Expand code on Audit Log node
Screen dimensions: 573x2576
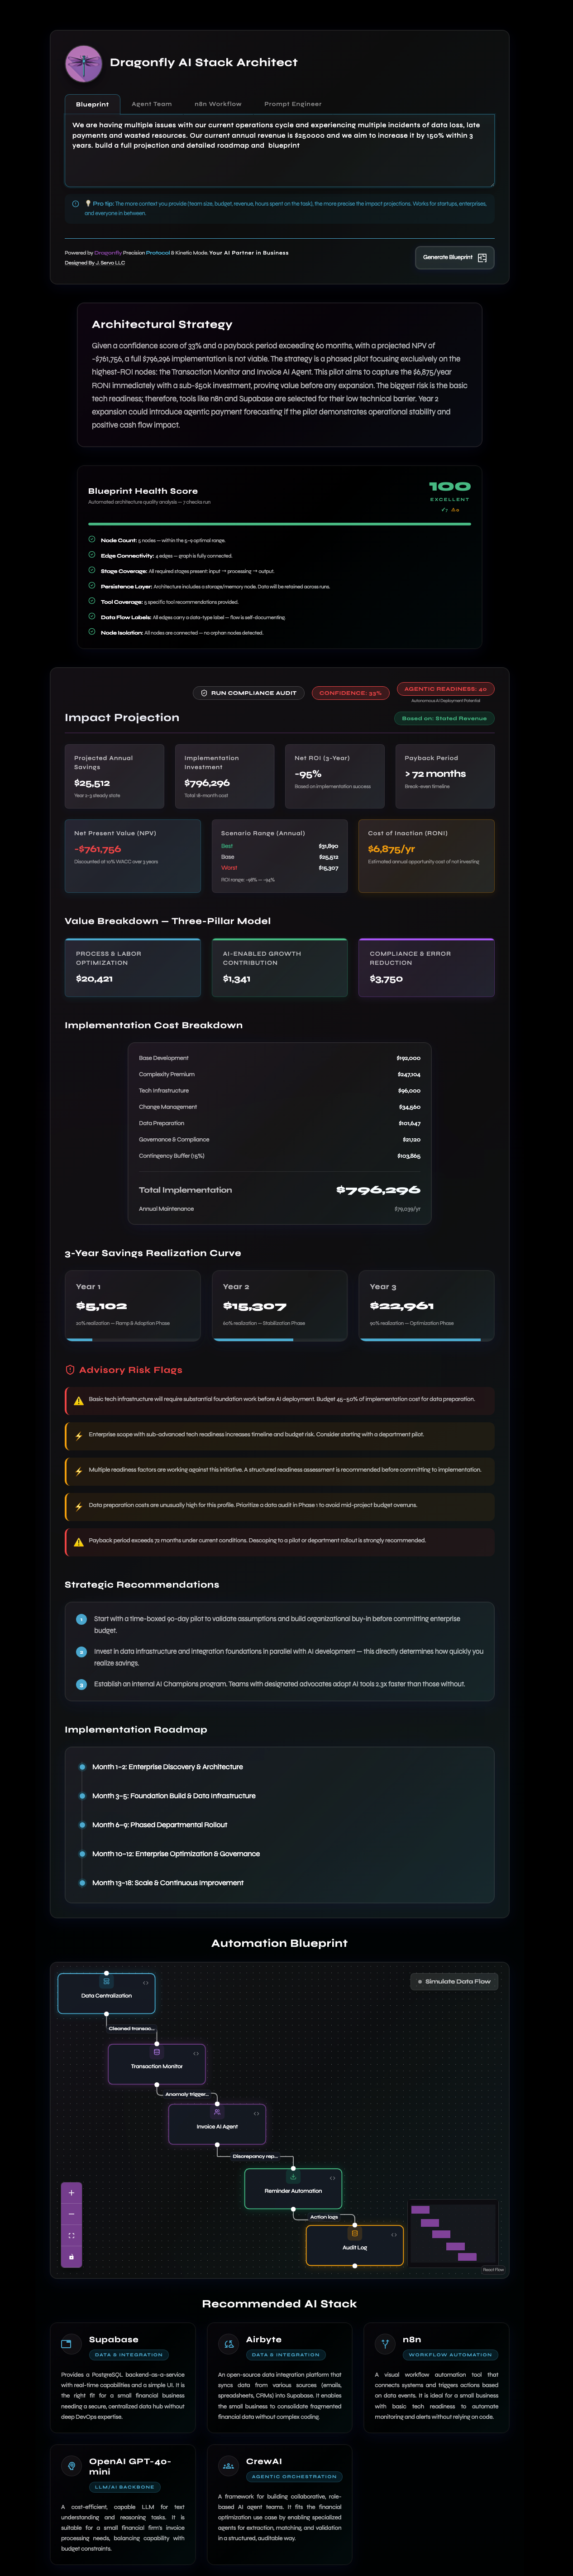pos(394,2233)
